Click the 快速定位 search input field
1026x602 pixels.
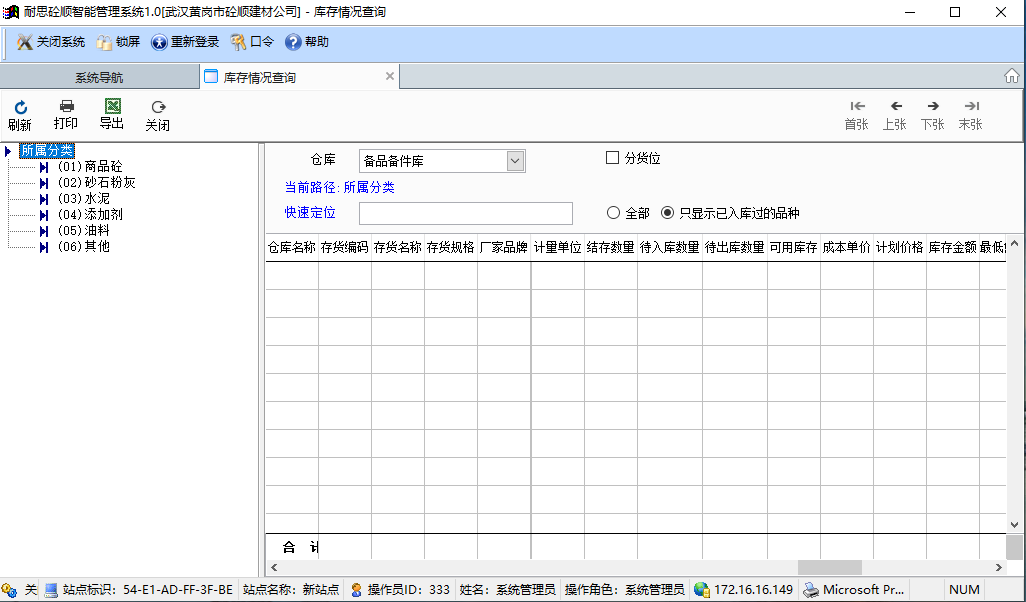pos(465,213)
